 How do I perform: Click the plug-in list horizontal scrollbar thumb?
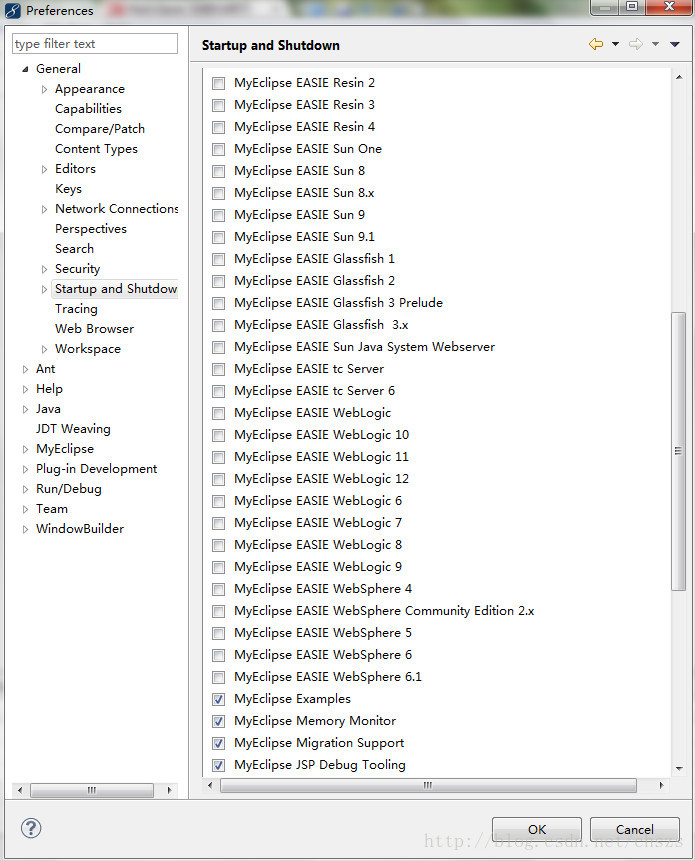pyautogui.click(x=428, y=785)
